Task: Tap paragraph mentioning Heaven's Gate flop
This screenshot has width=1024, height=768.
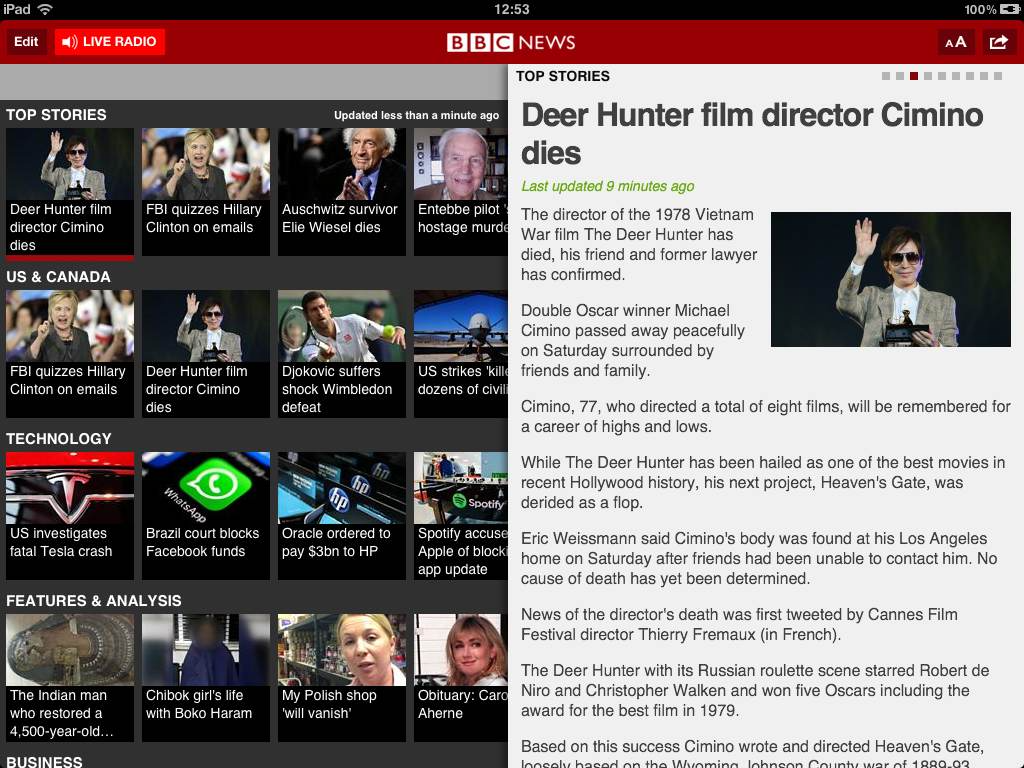Action: (763, 482)
